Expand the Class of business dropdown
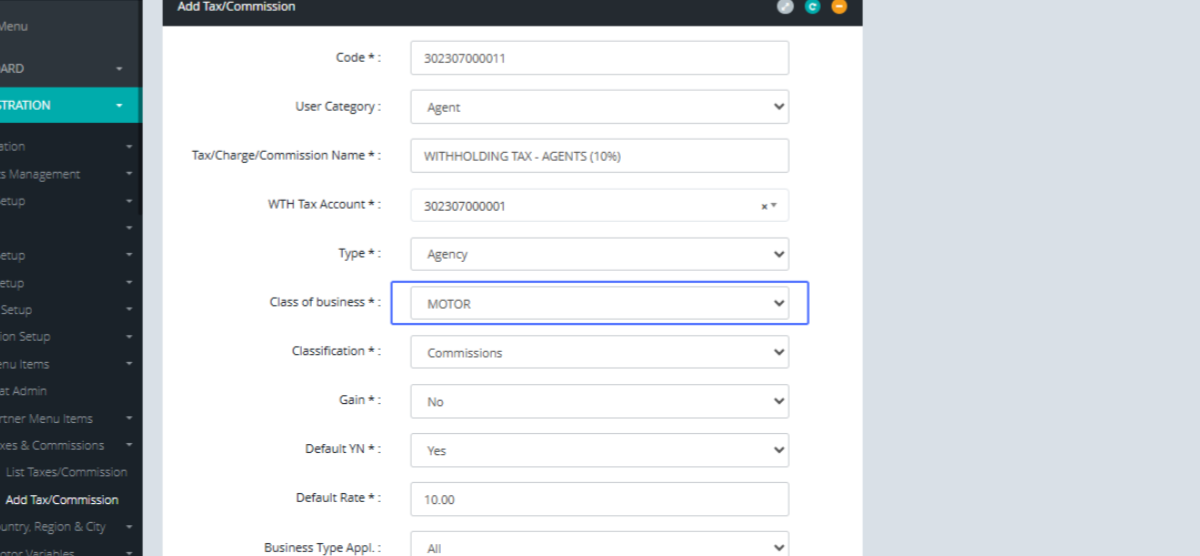Screen dimensions: 1200x556 click(x=599, y=304)
